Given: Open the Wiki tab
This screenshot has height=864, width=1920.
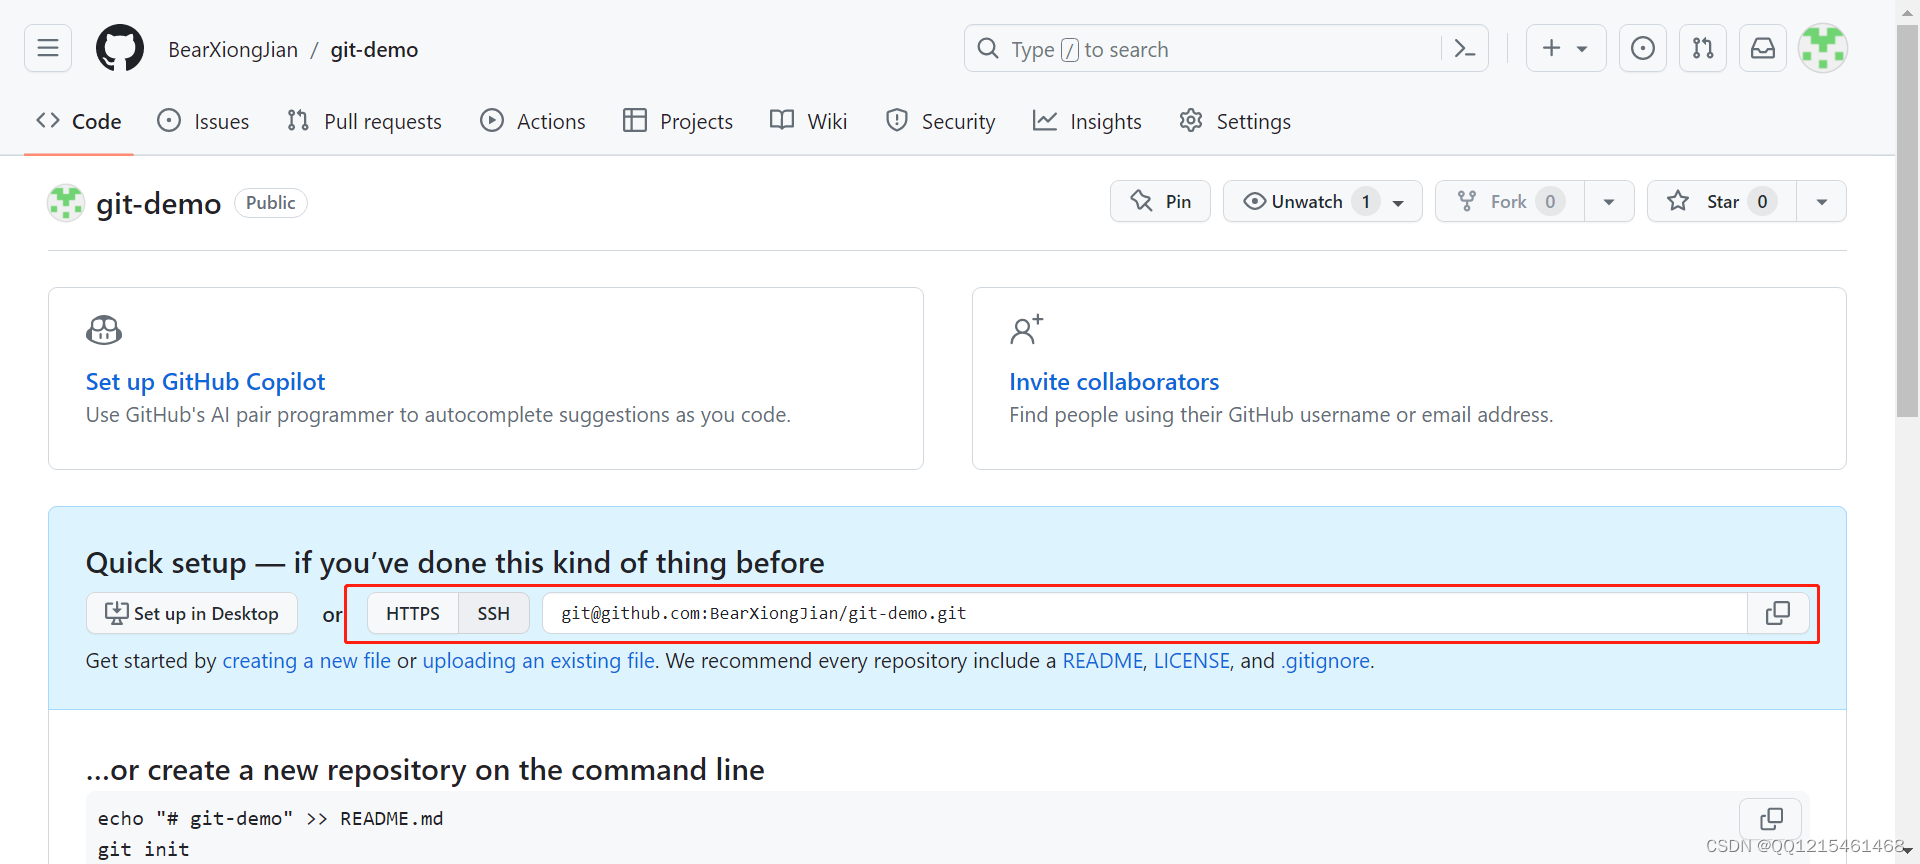Looking at the screenshot, I should 809,121.
